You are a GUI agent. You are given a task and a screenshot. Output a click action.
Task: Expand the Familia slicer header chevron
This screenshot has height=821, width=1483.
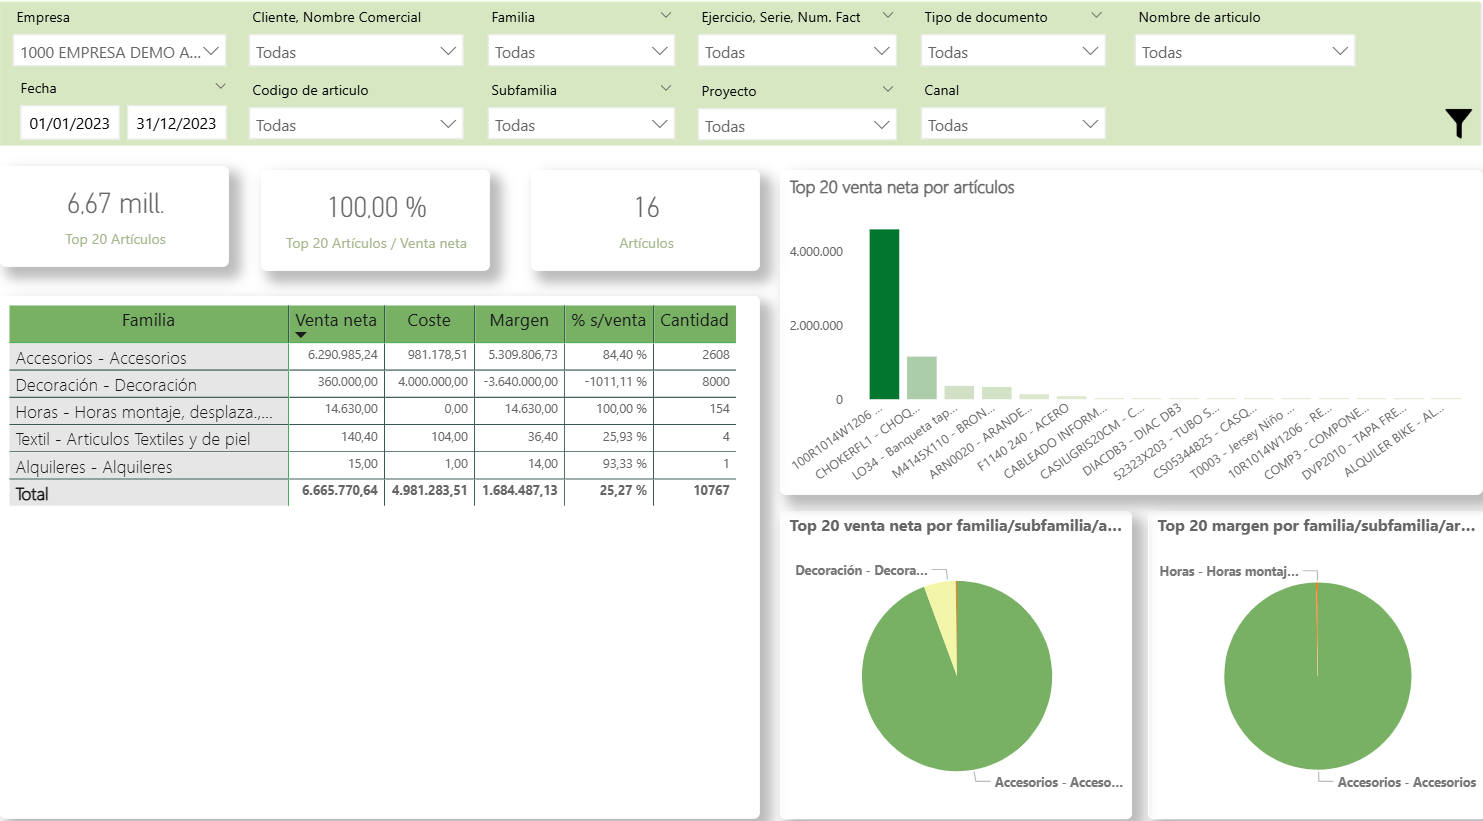(666, 16)
